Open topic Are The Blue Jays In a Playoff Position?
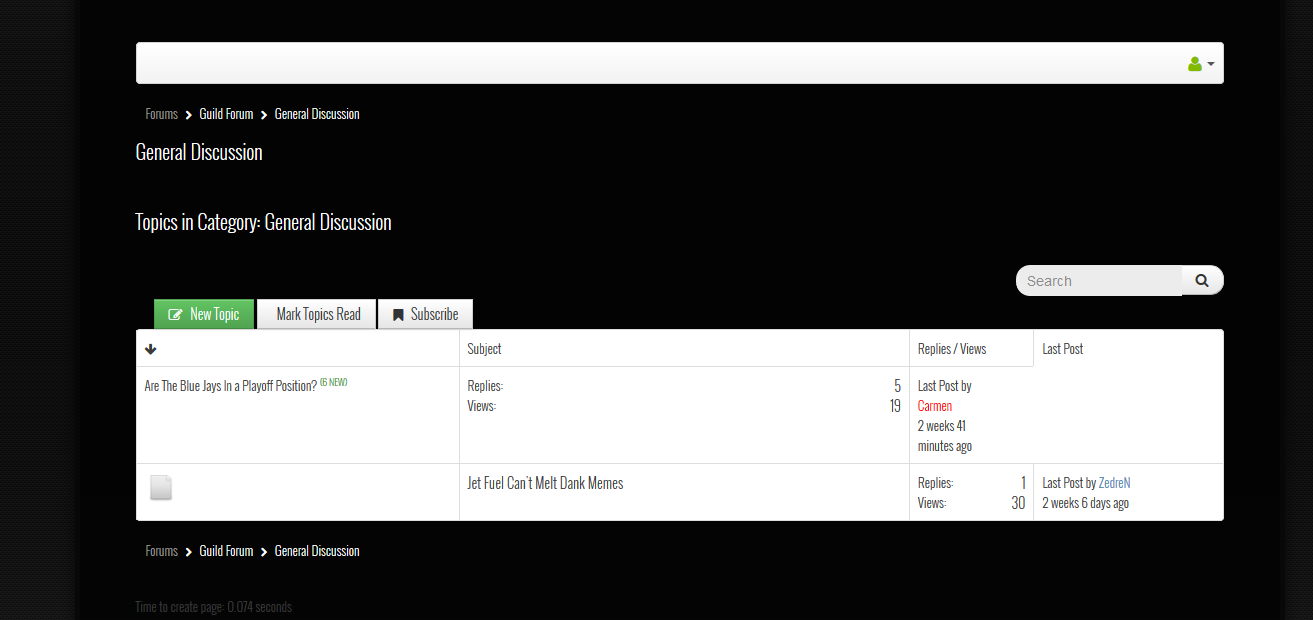 (231, 386)
